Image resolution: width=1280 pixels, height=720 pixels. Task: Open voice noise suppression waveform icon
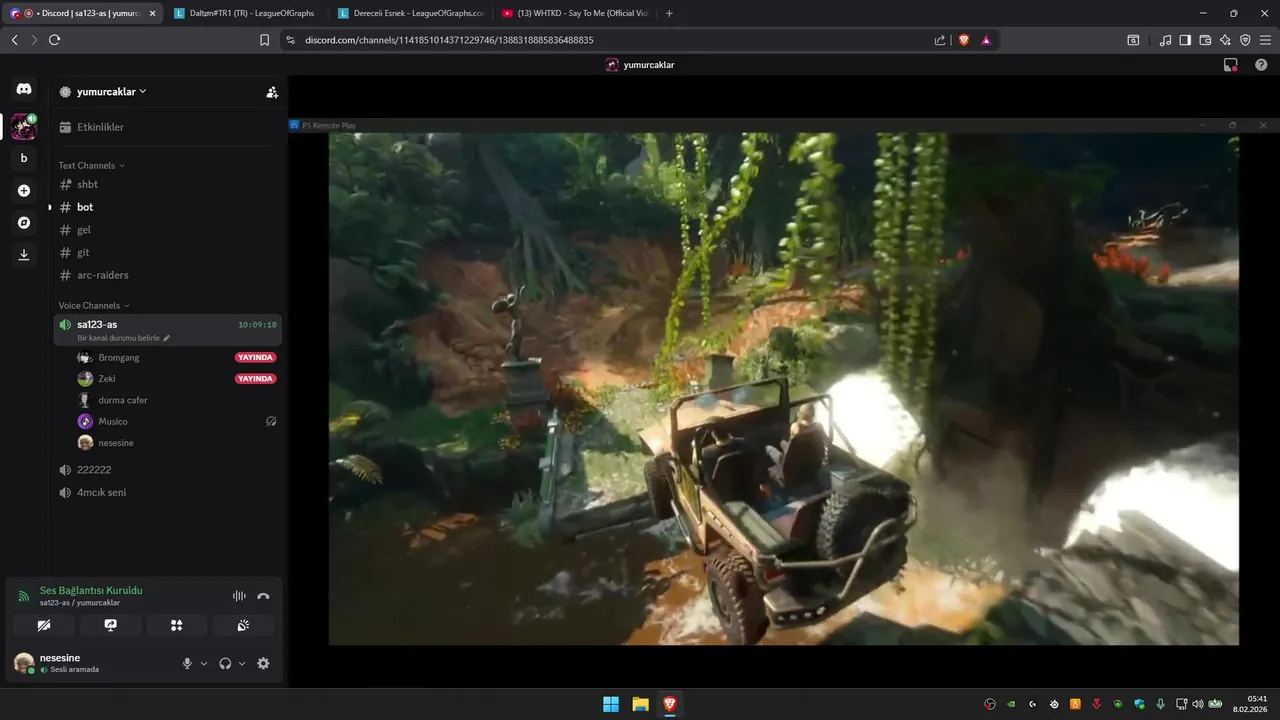point(239,596)
